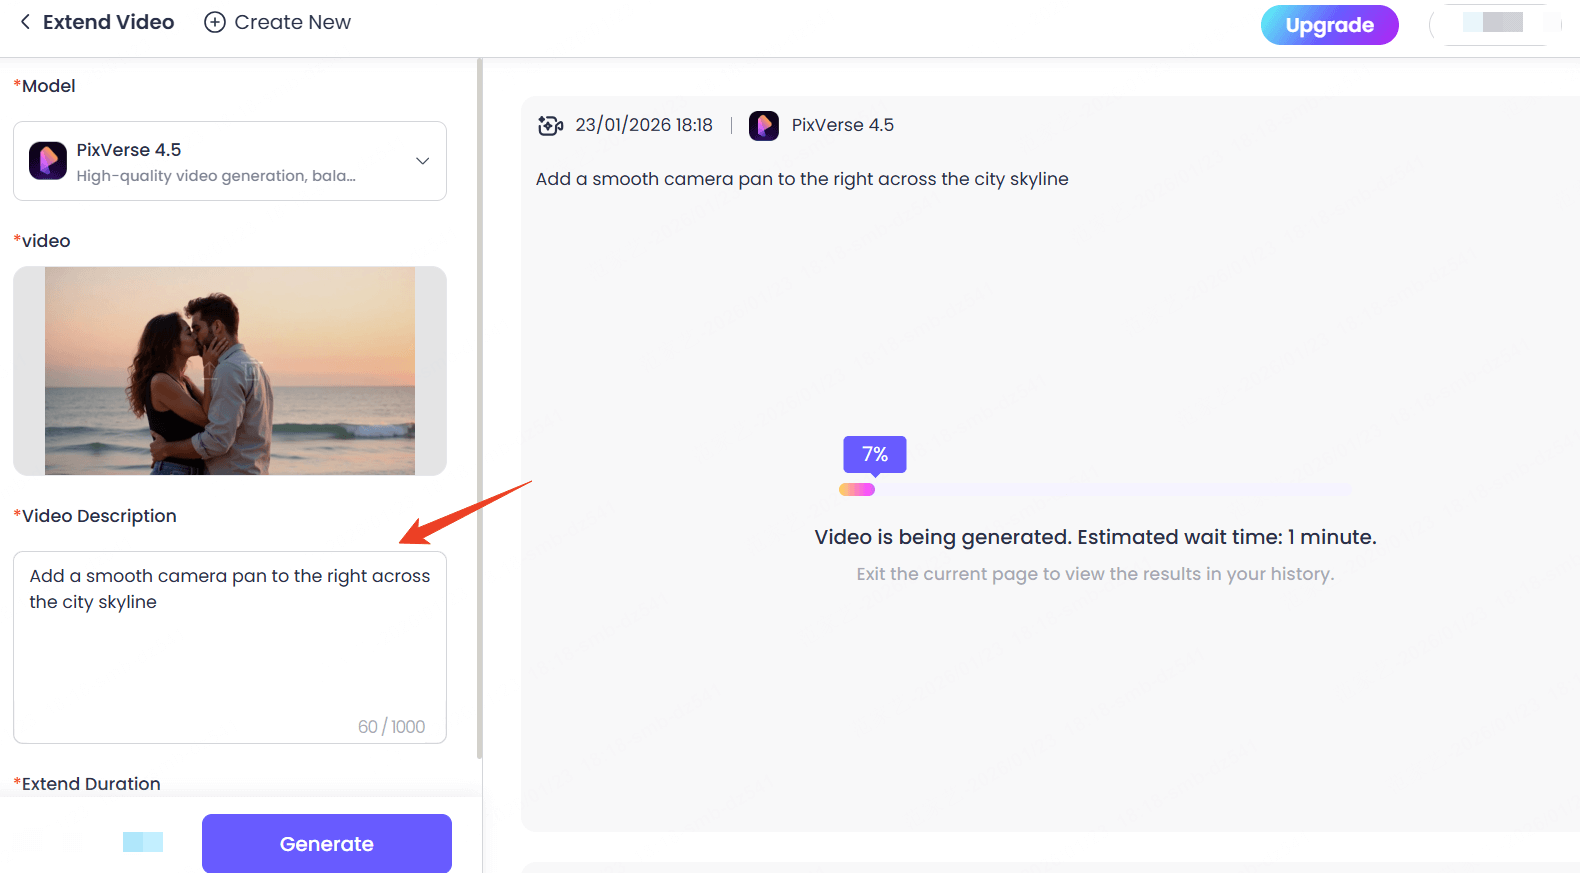Click the 7% progress indicator bubble
1580x873 pixels.
pos(875,454)
